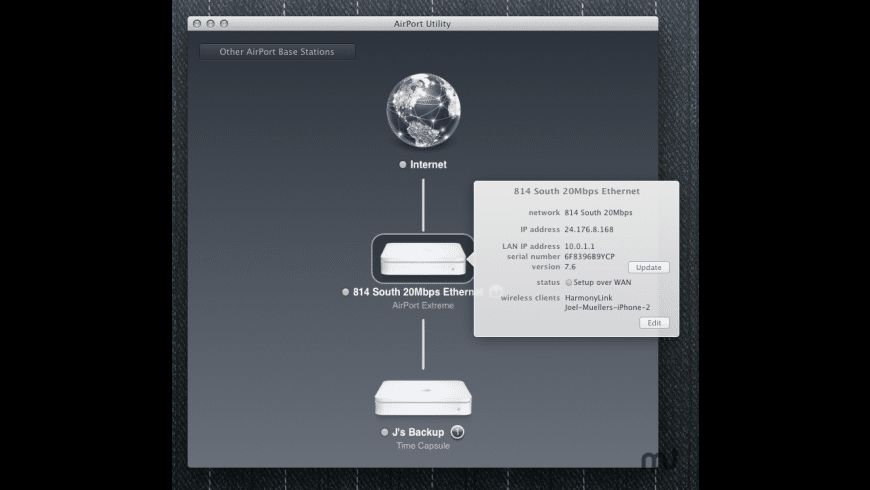Minimize the AirPort Utility window
Viewport: 870px width, 490px height.
point(210,24)
